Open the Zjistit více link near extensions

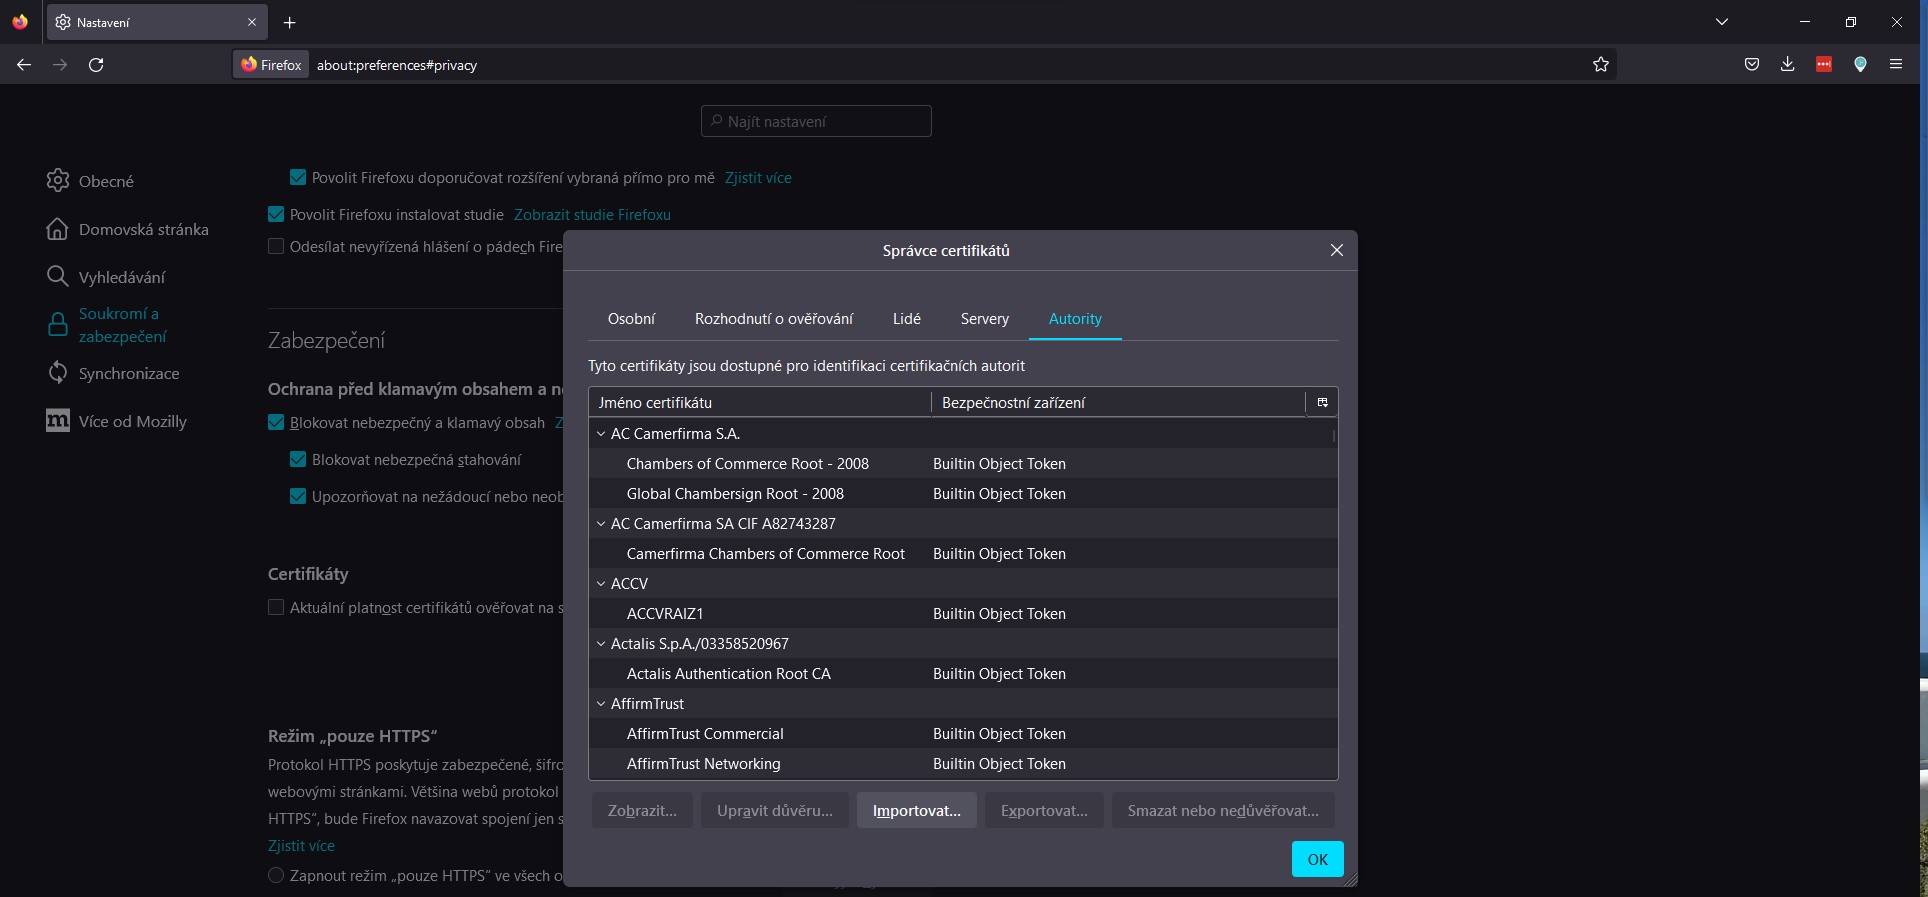pyautogui.click(x=758, y=178)
